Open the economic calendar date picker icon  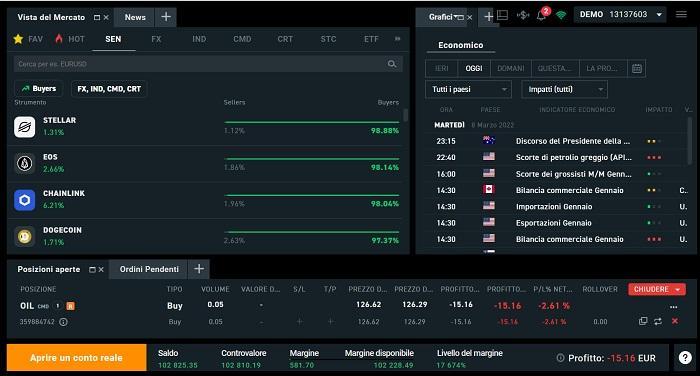click(637, 68)
